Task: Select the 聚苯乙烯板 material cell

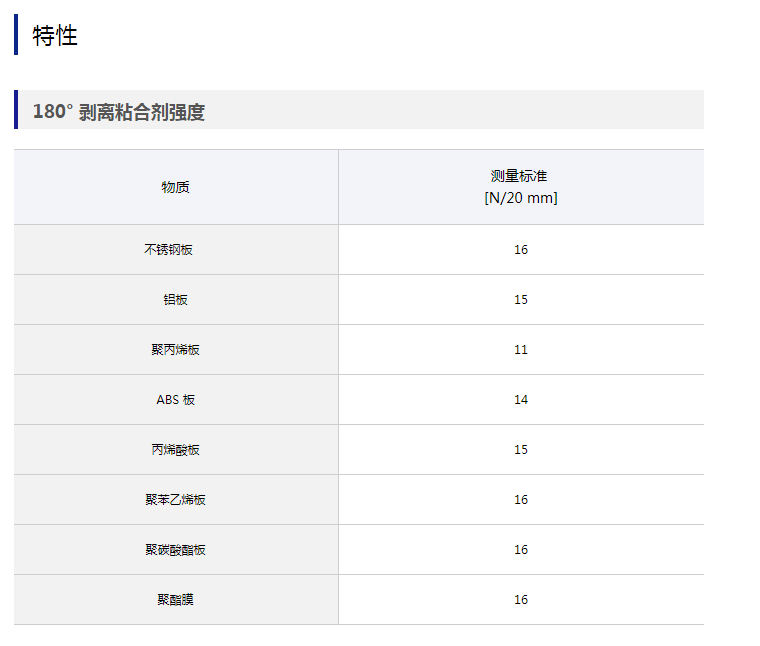Action: click(176, 499)
